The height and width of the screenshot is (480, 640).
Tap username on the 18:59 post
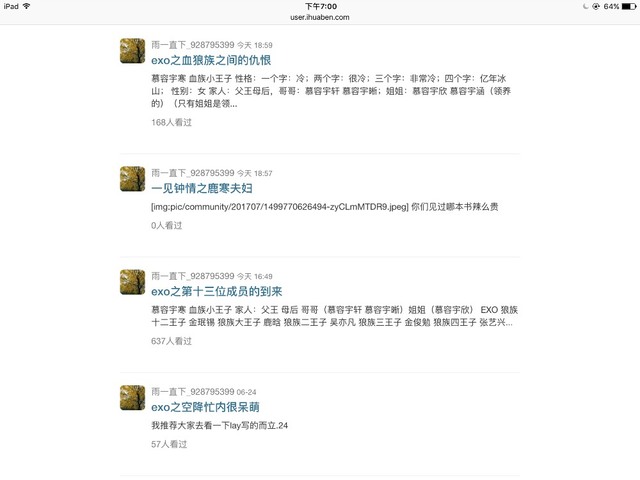click(193, 44)
